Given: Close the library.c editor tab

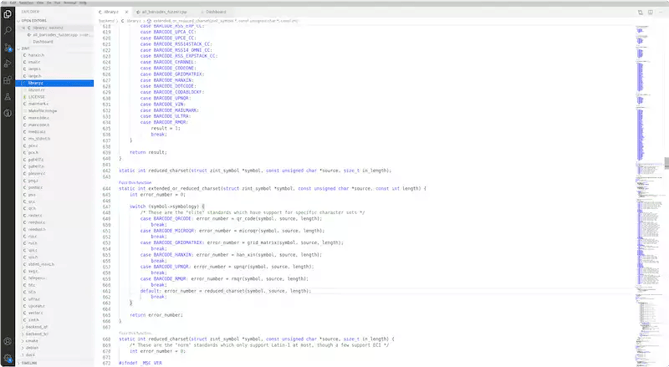Looking at the screenshot, I should 126,12.
